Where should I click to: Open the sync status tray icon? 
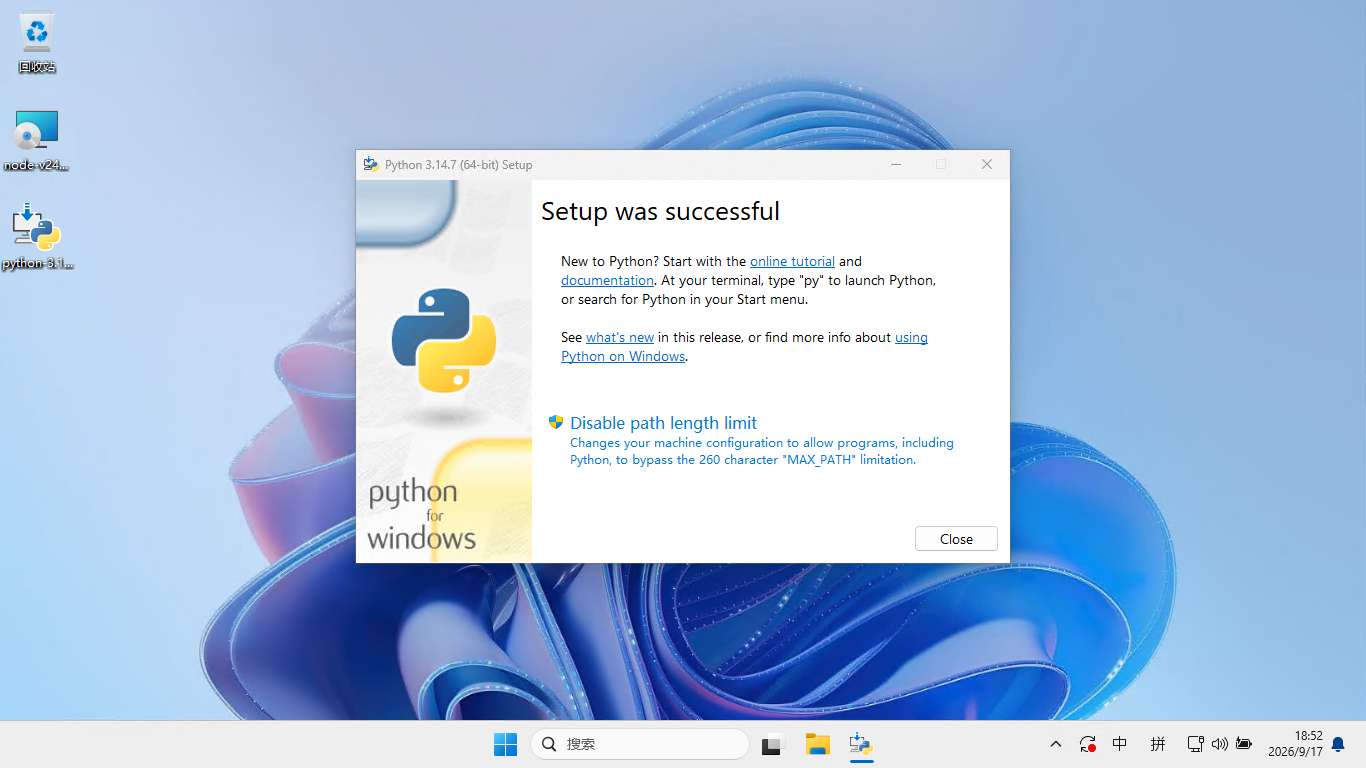tap(1088, 744)
